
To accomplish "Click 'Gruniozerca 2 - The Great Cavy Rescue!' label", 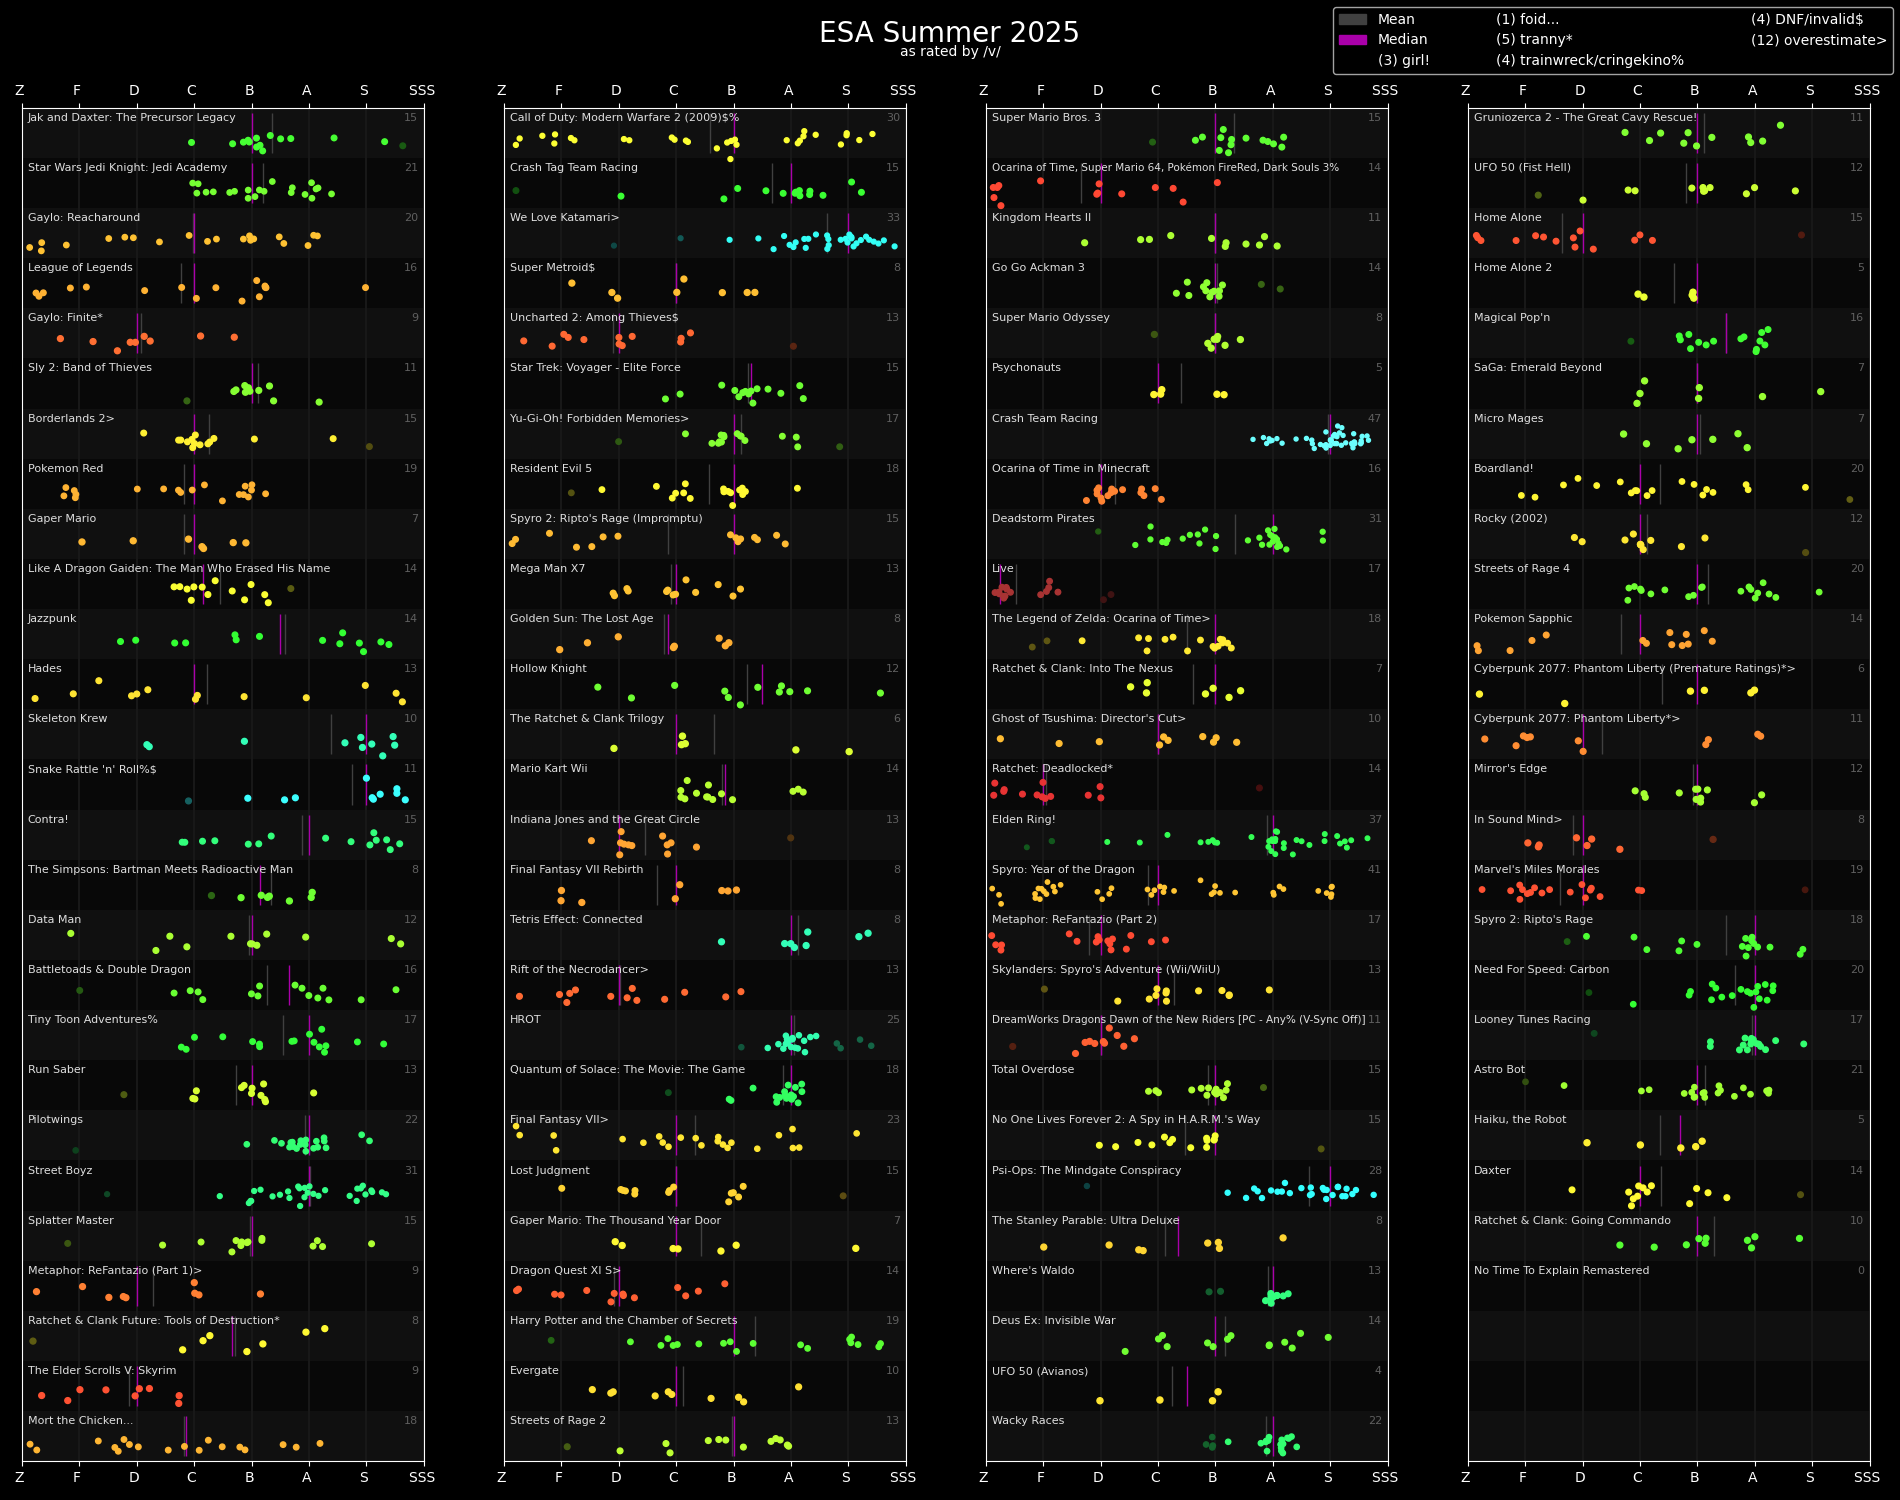I will (1585, 118).
